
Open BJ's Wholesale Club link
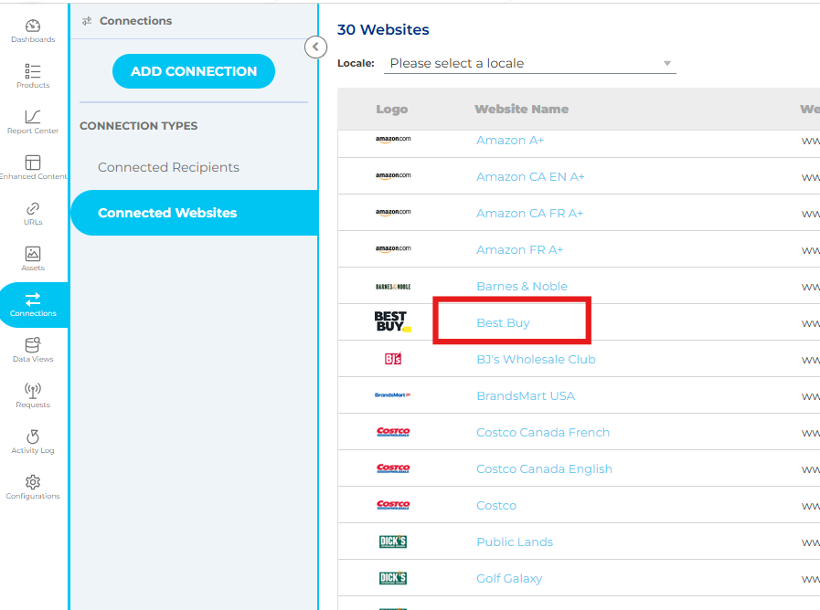coord(536,359)
